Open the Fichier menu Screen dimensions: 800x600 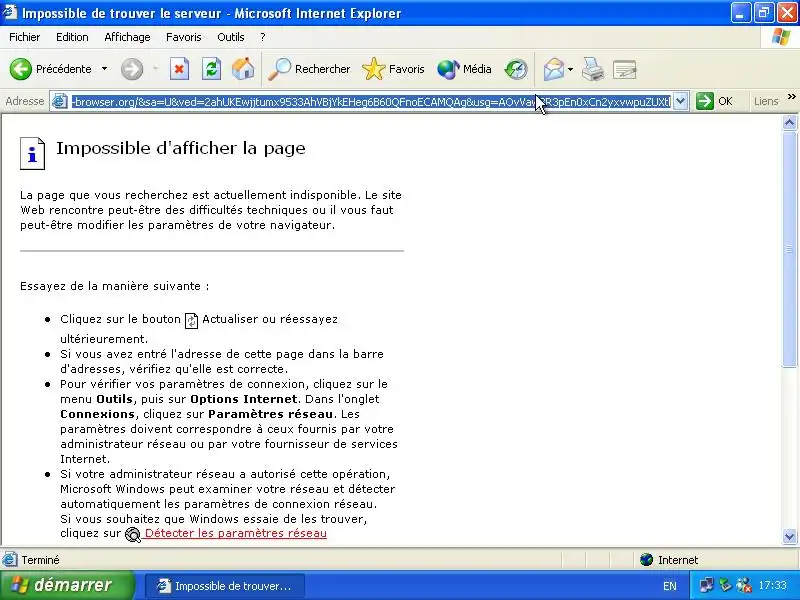(x=24, y=37)
